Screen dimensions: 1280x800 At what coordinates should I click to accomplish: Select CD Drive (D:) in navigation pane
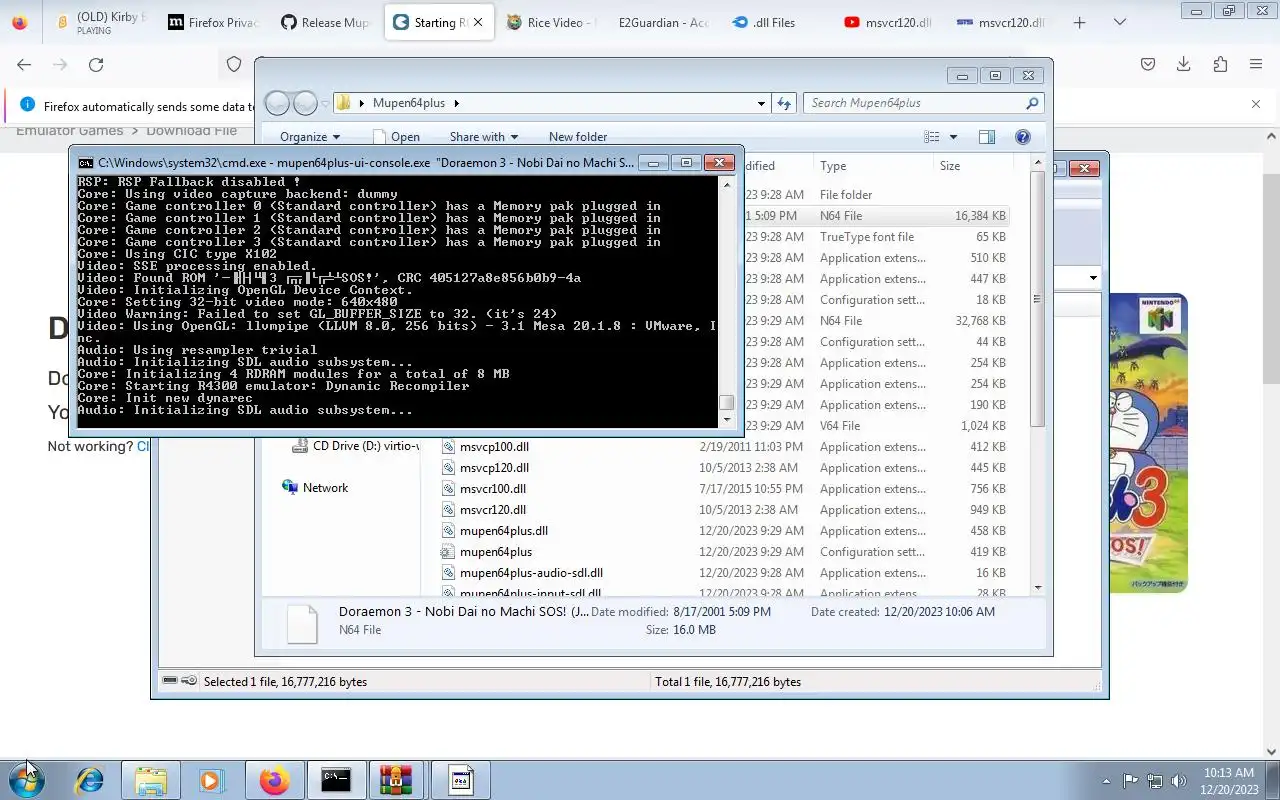(x=355, y=446)
